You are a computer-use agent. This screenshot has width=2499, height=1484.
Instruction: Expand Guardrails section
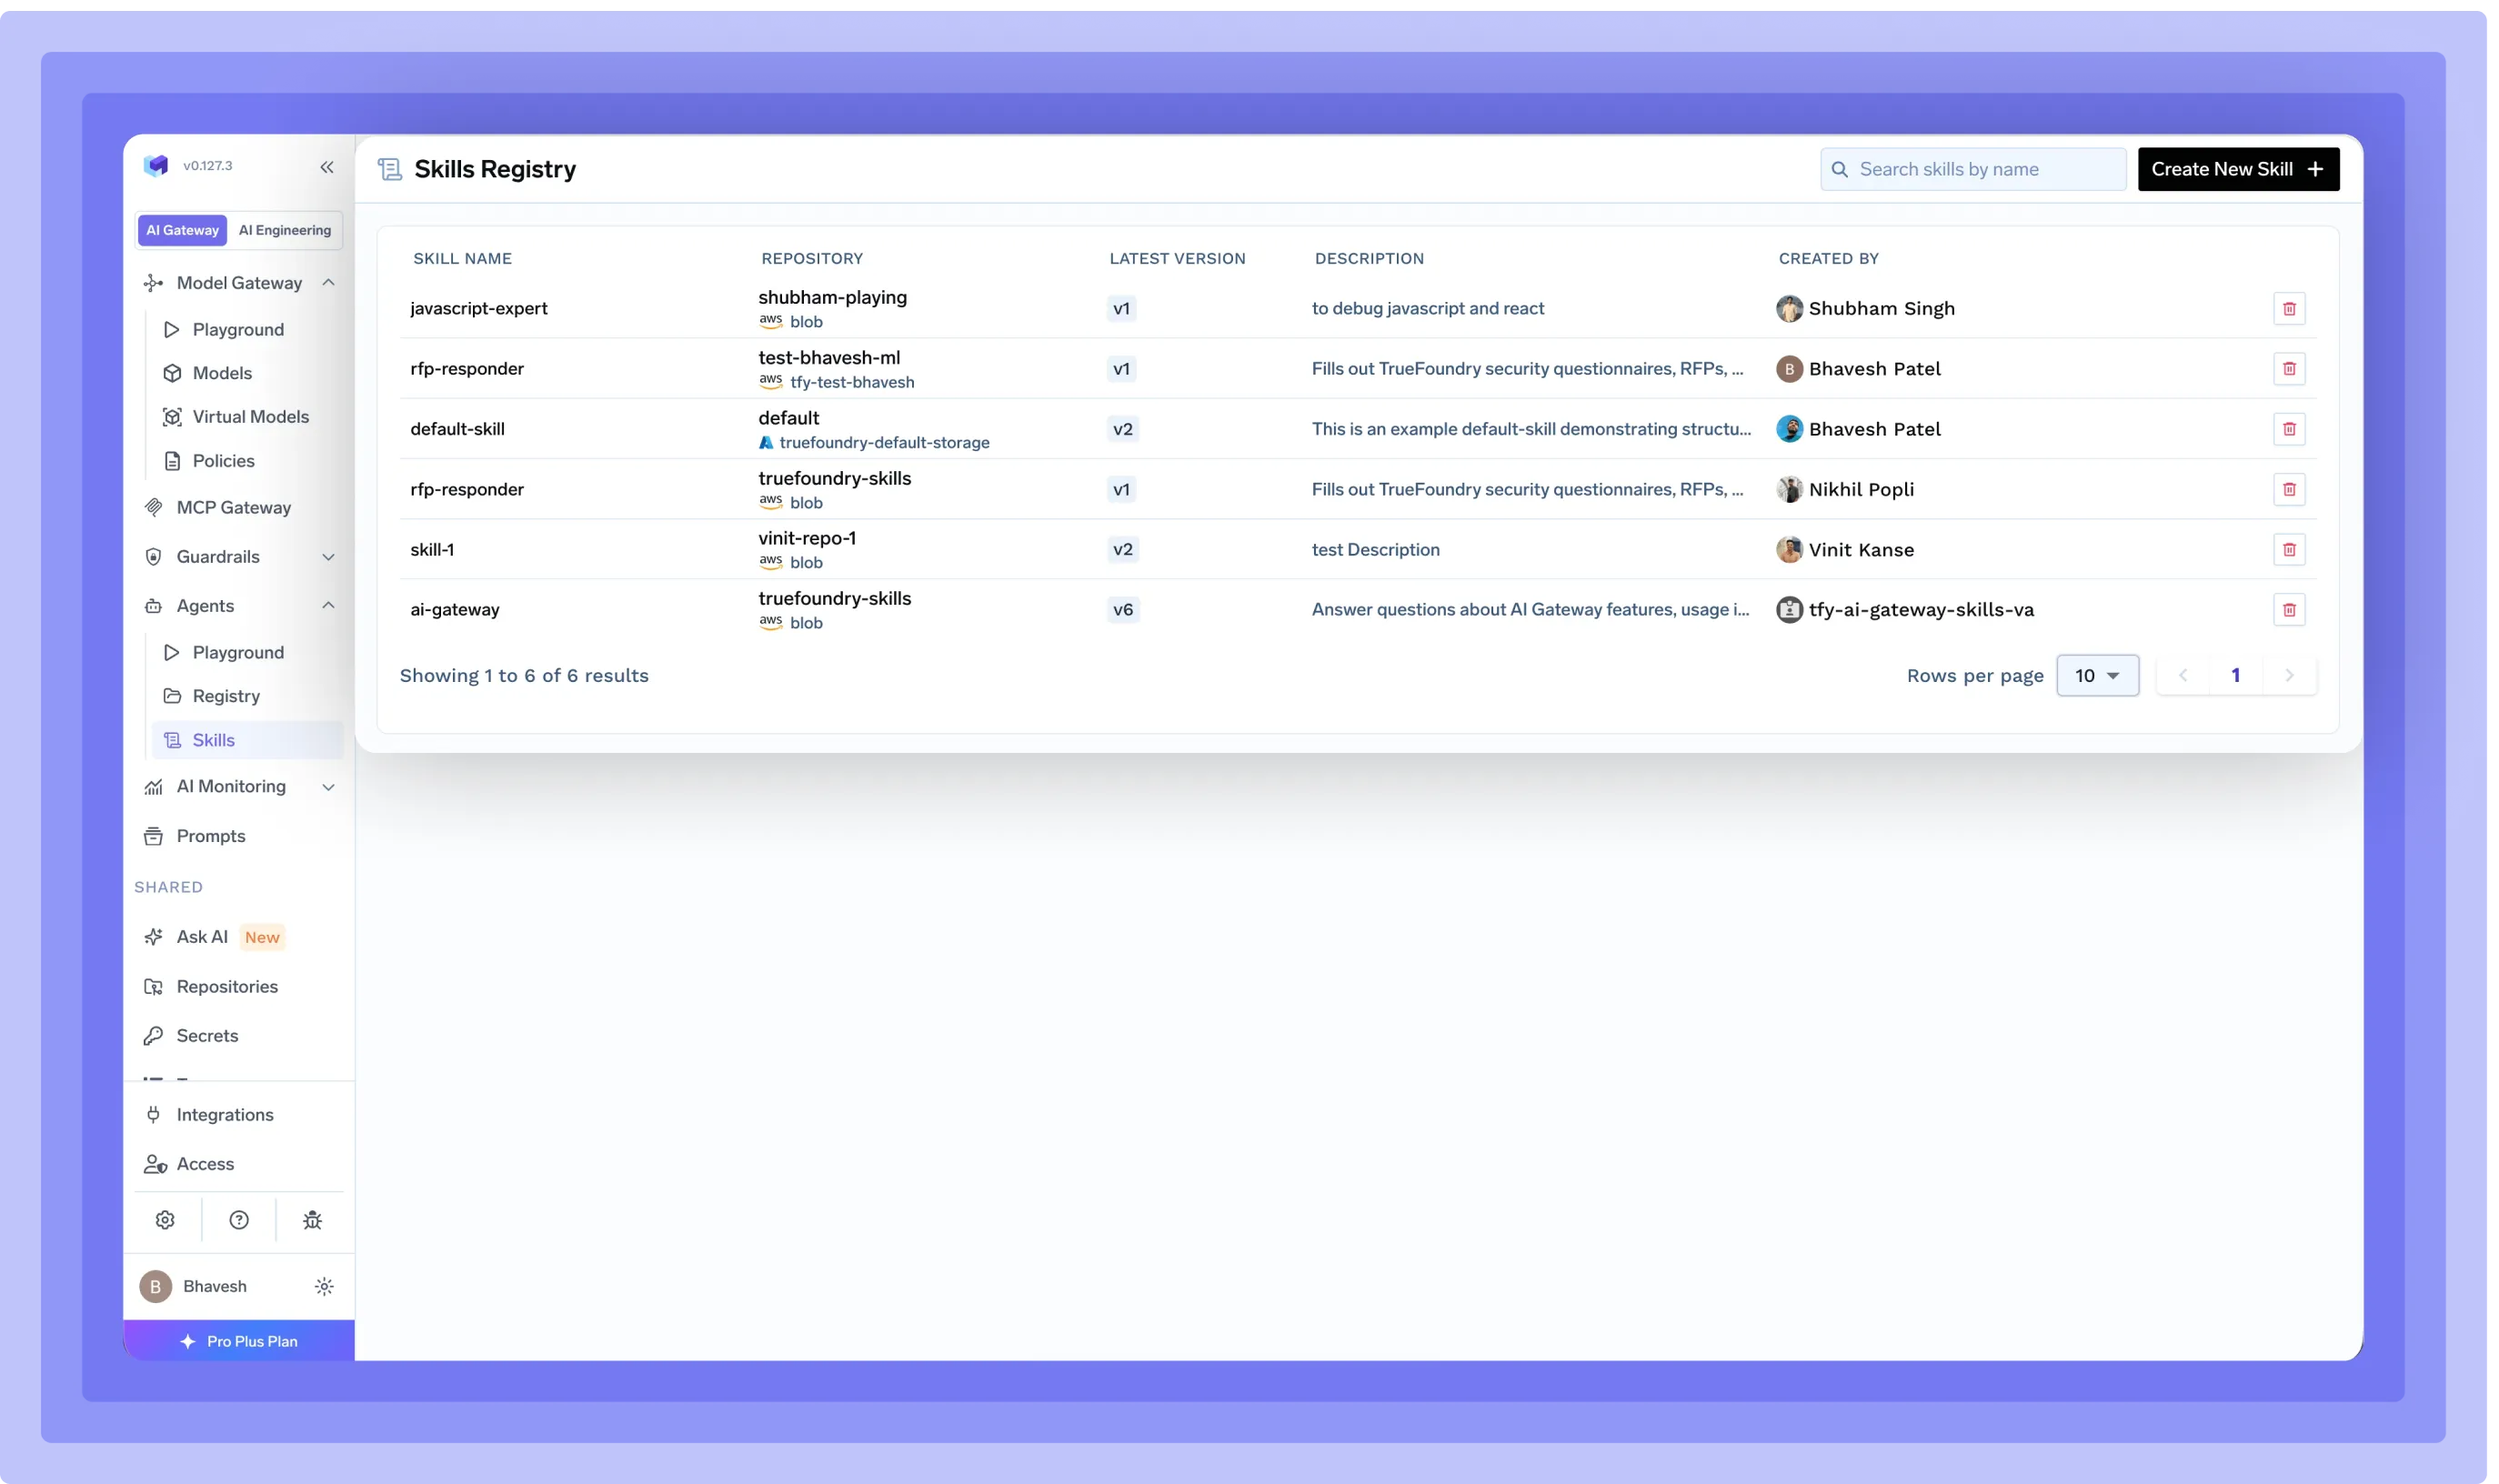pyautogui.click(x=328, y=557)
